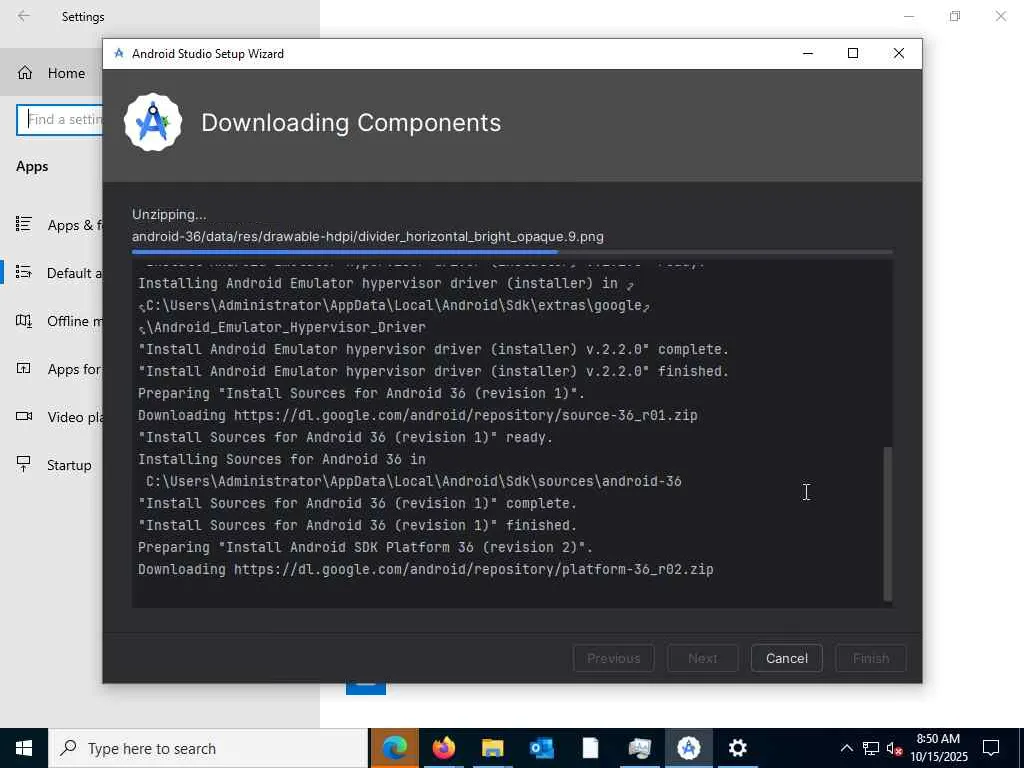The height and width of the screenshot is (768, 1024).
Task: Open Video playback in Settings sidebar
Action: [51, 417]
